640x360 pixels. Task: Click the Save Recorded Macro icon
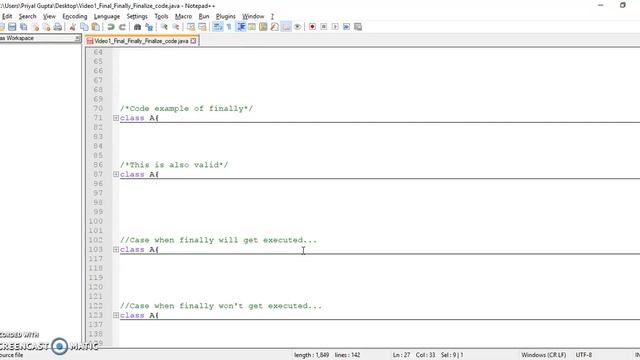(x=358, y=27)
